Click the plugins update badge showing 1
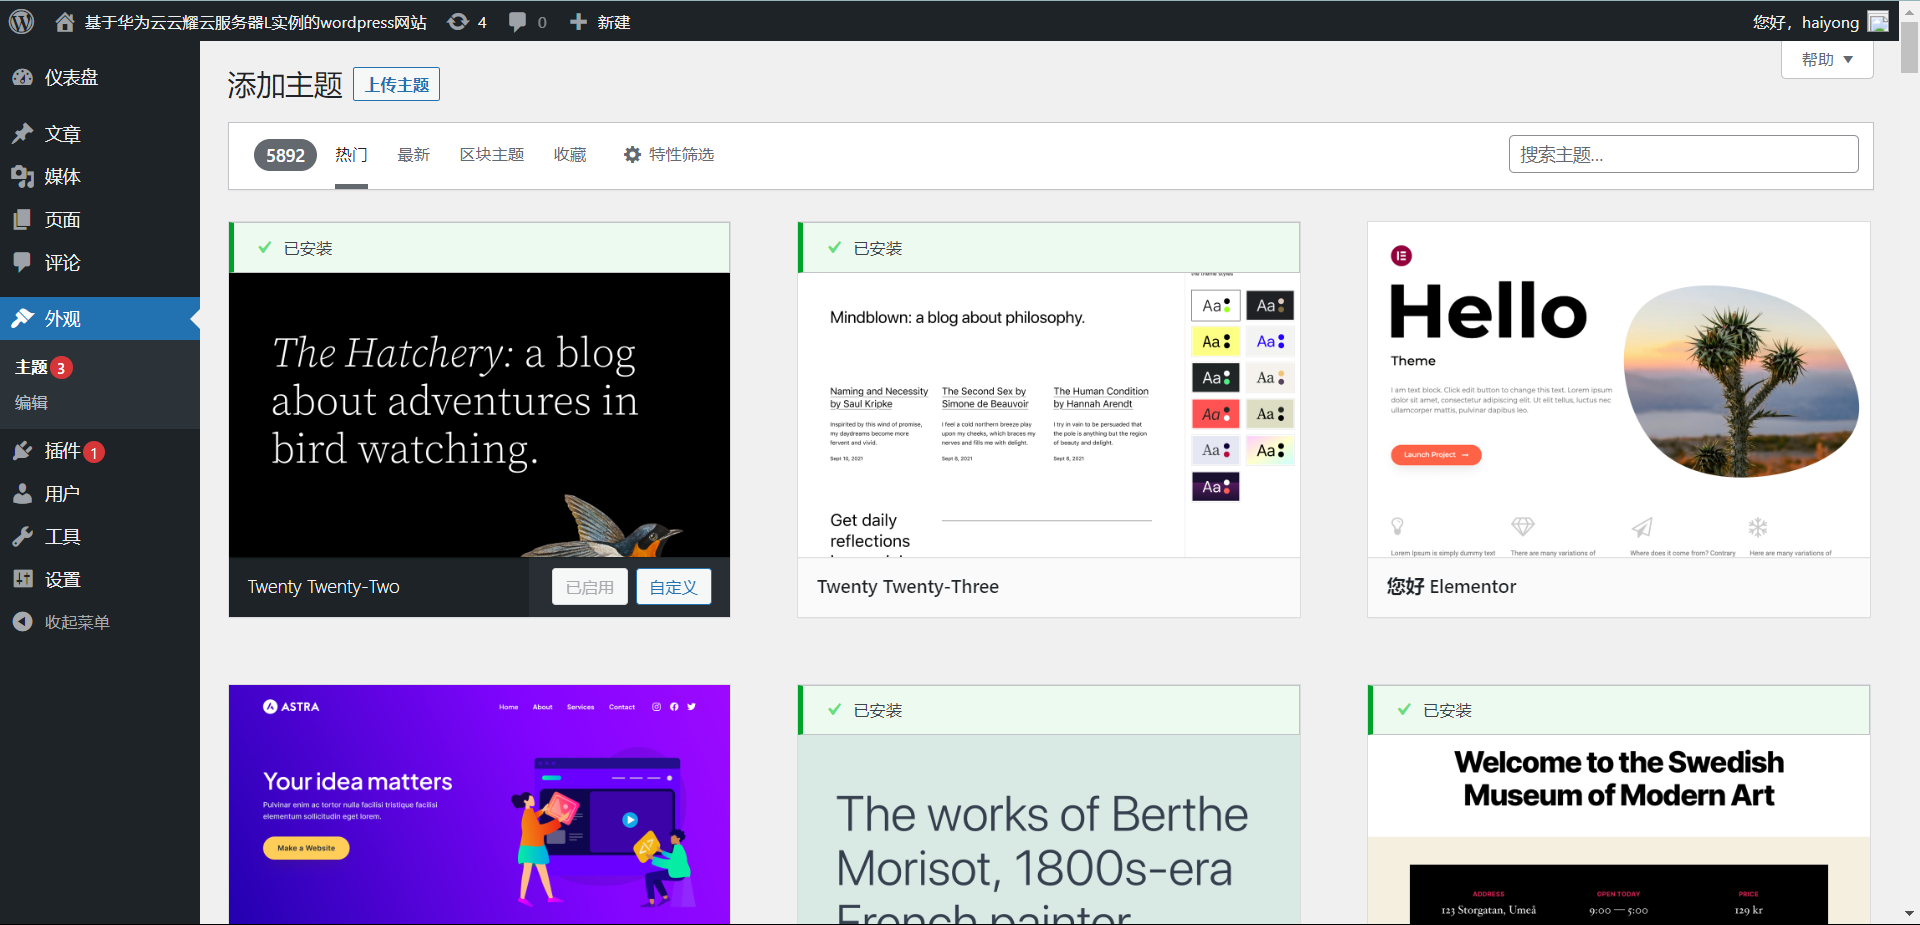The width and height of the screenshot is (1920, 925). [94, 452]
